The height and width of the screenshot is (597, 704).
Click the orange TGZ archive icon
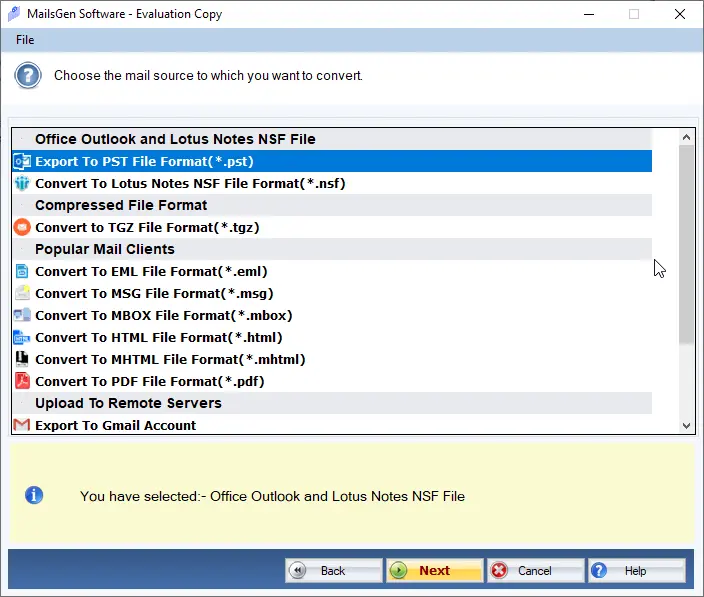point(22,227)
